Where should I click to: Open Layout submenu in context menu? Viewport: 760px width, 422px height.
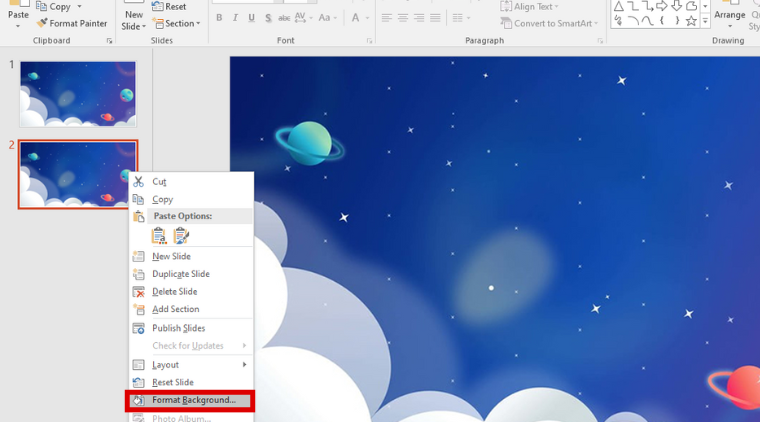pos(191,365)
